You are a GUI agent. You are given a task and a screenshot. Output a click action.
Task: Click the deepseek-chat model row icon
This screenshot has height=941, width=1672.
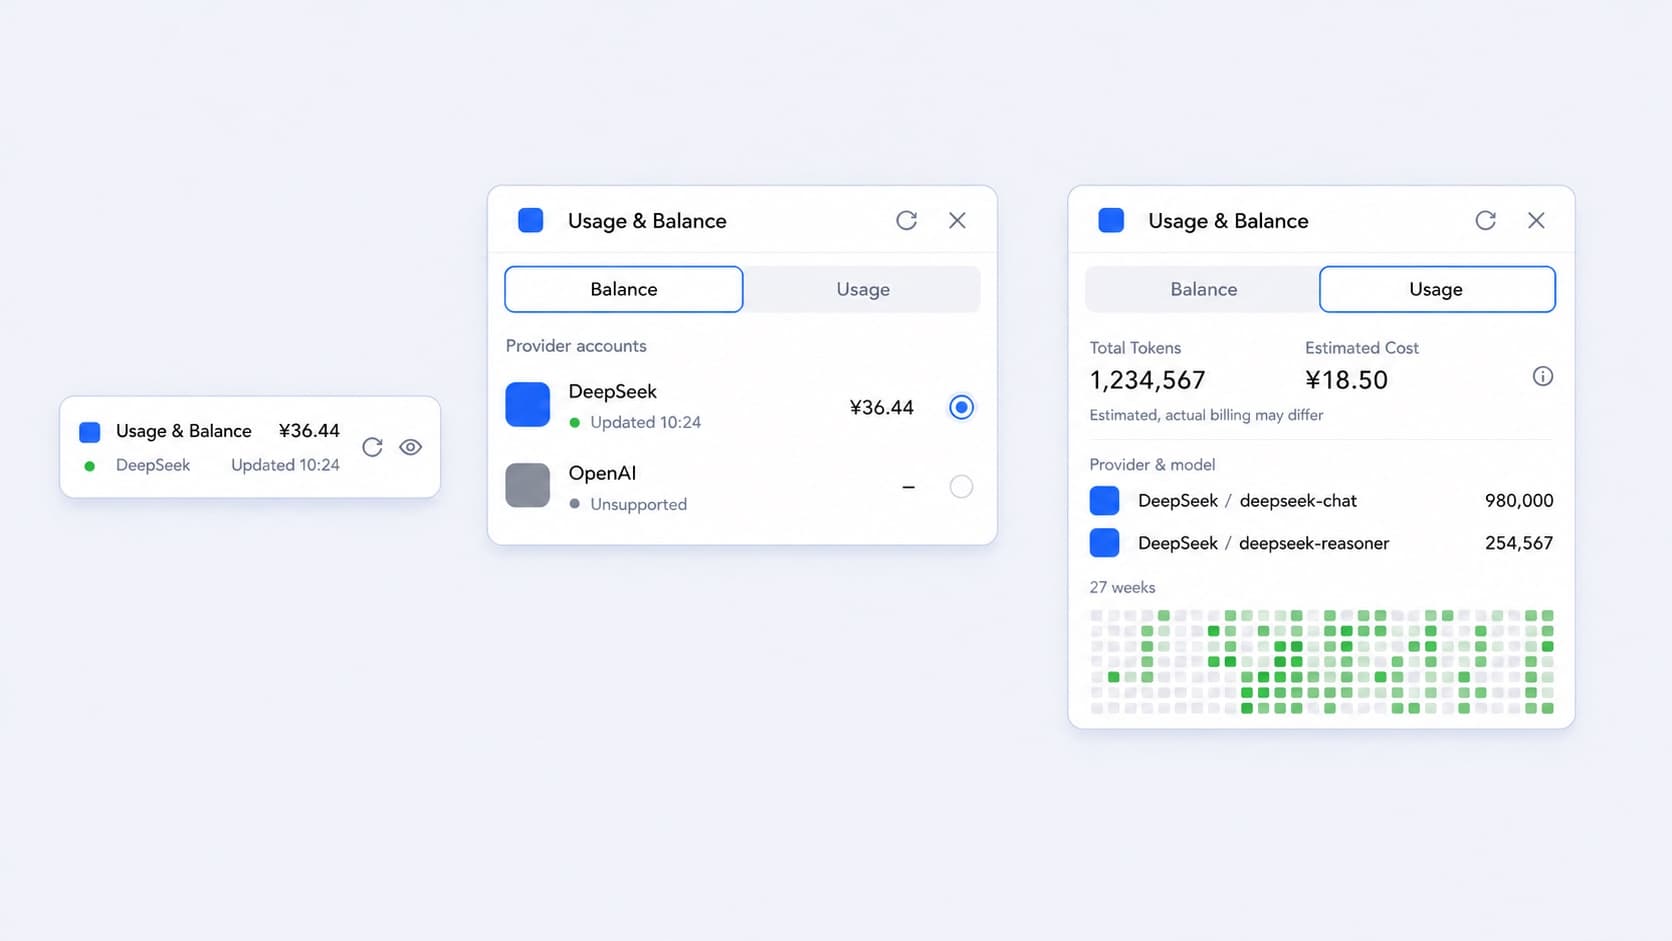1104,501
